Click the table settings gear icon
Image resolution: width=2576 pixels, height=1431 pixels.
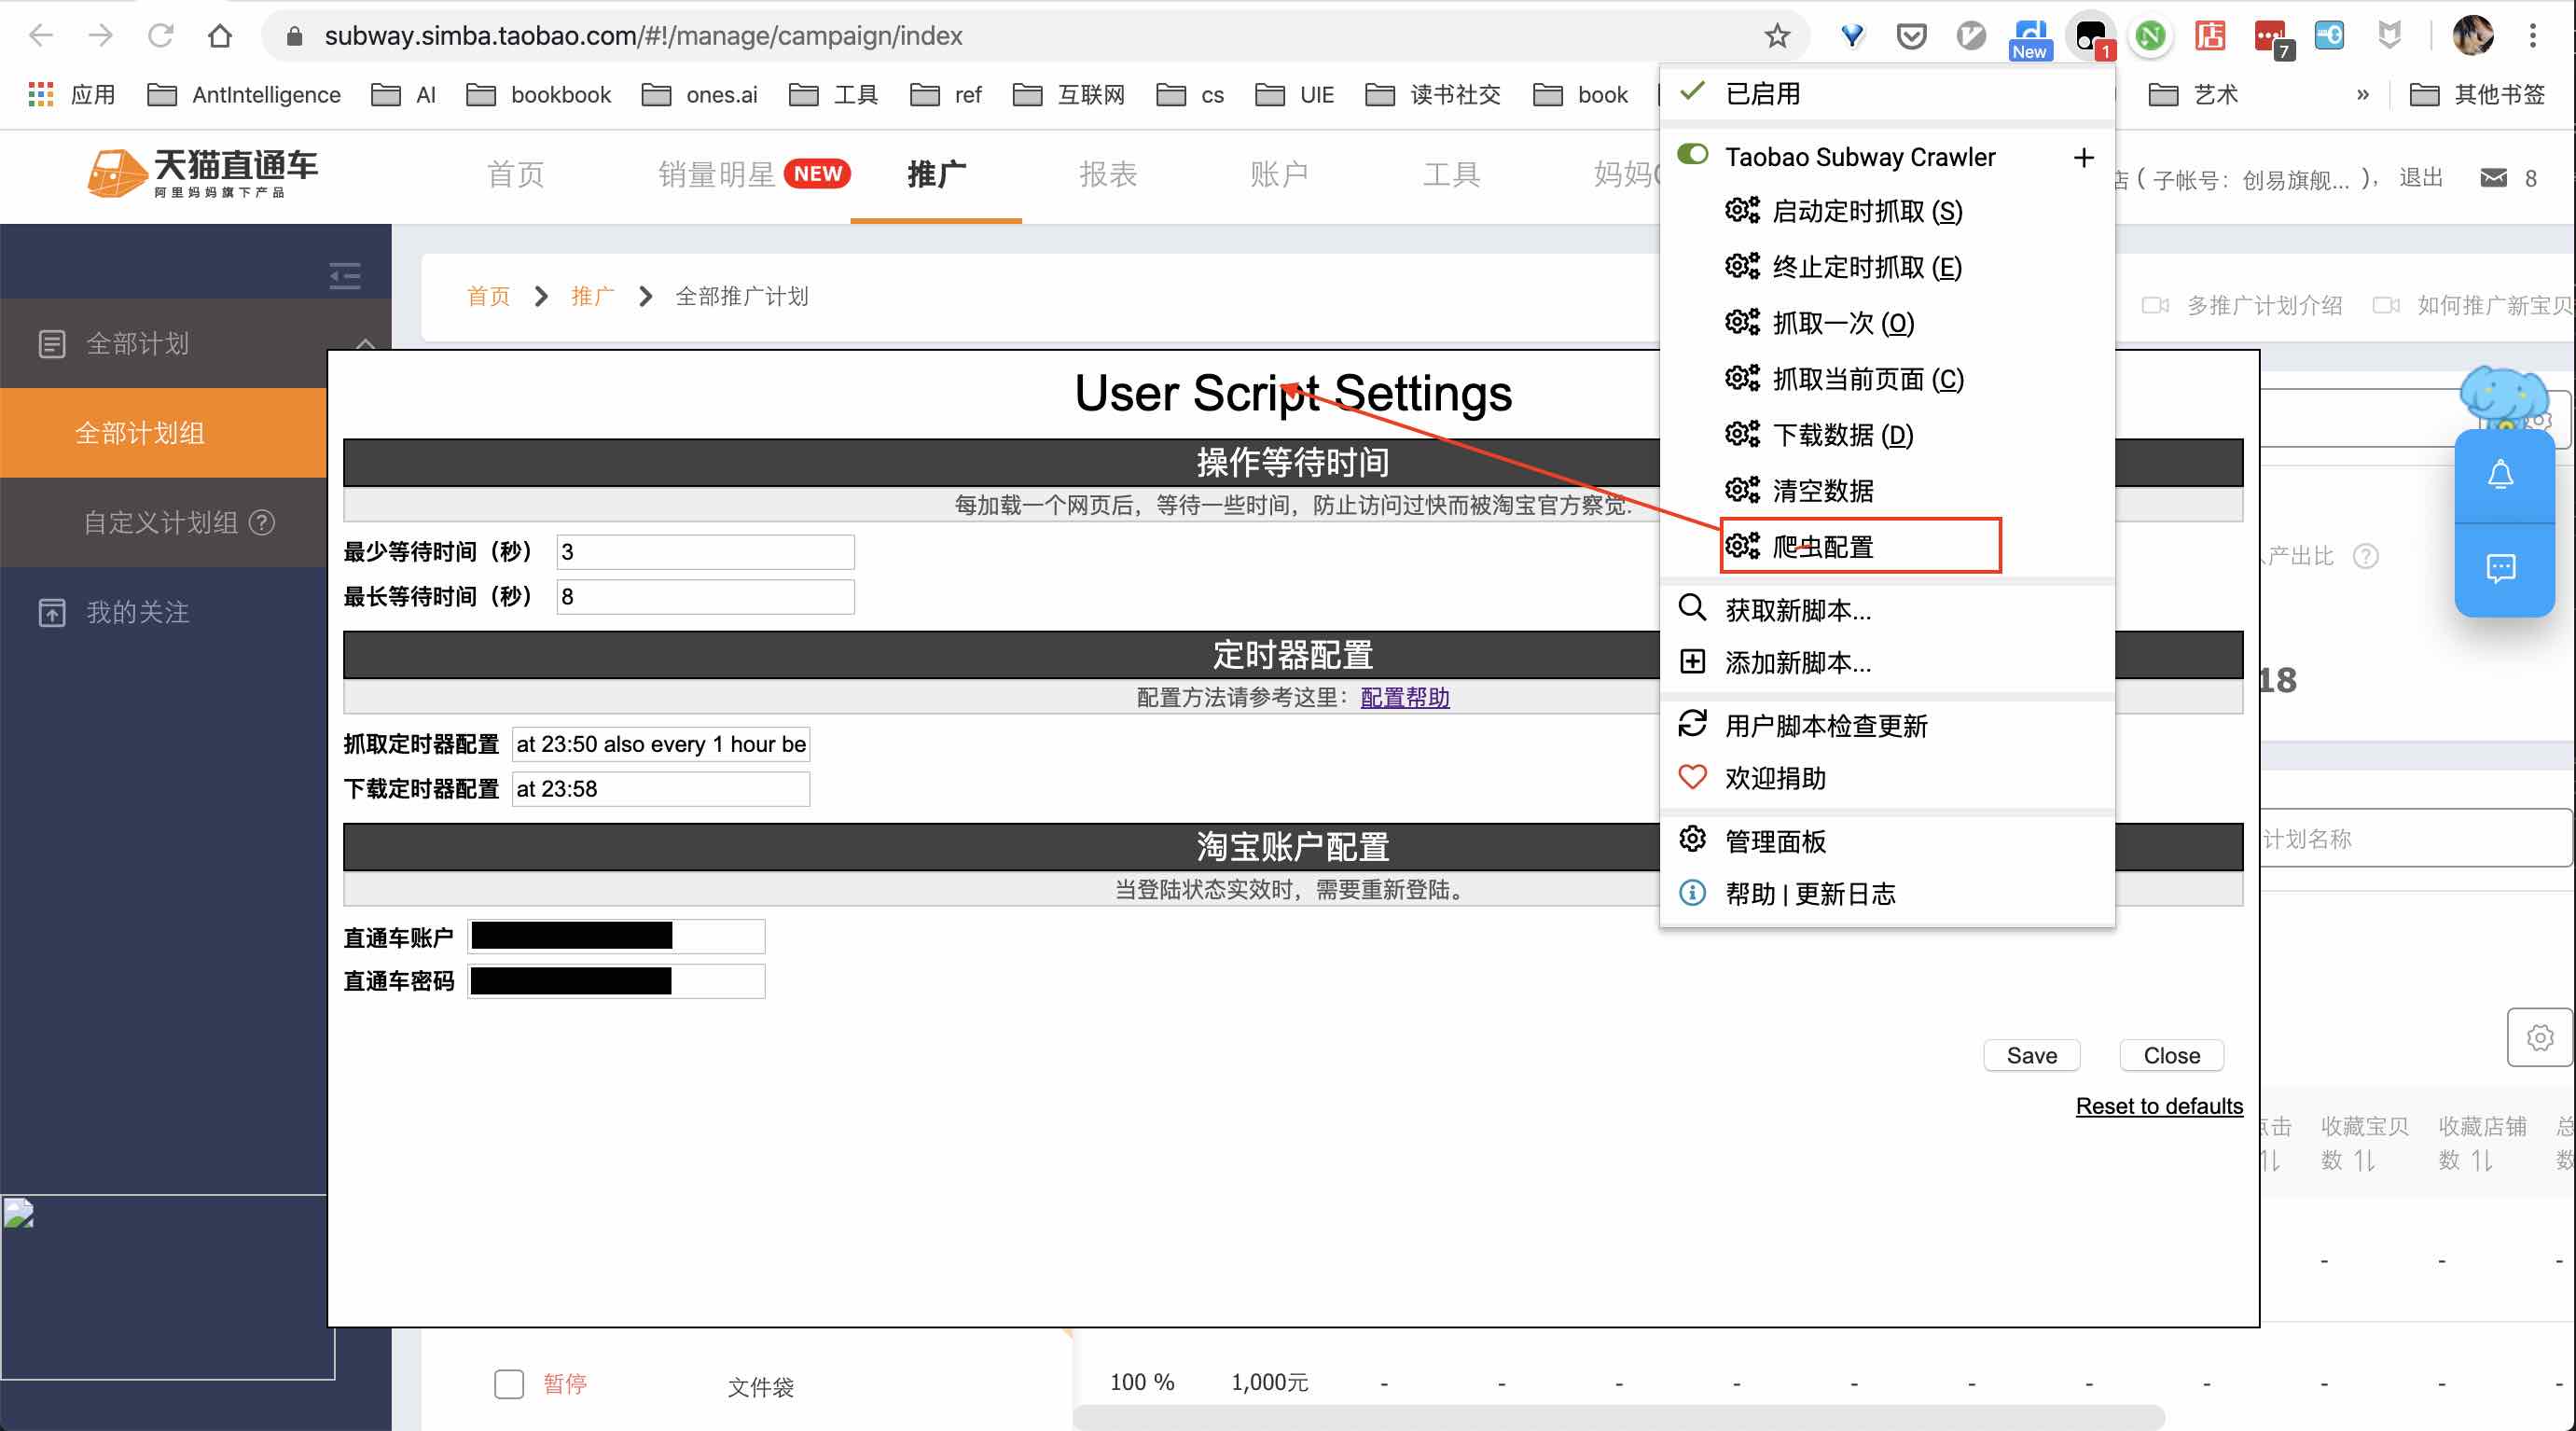(x=2538, y=1037)
